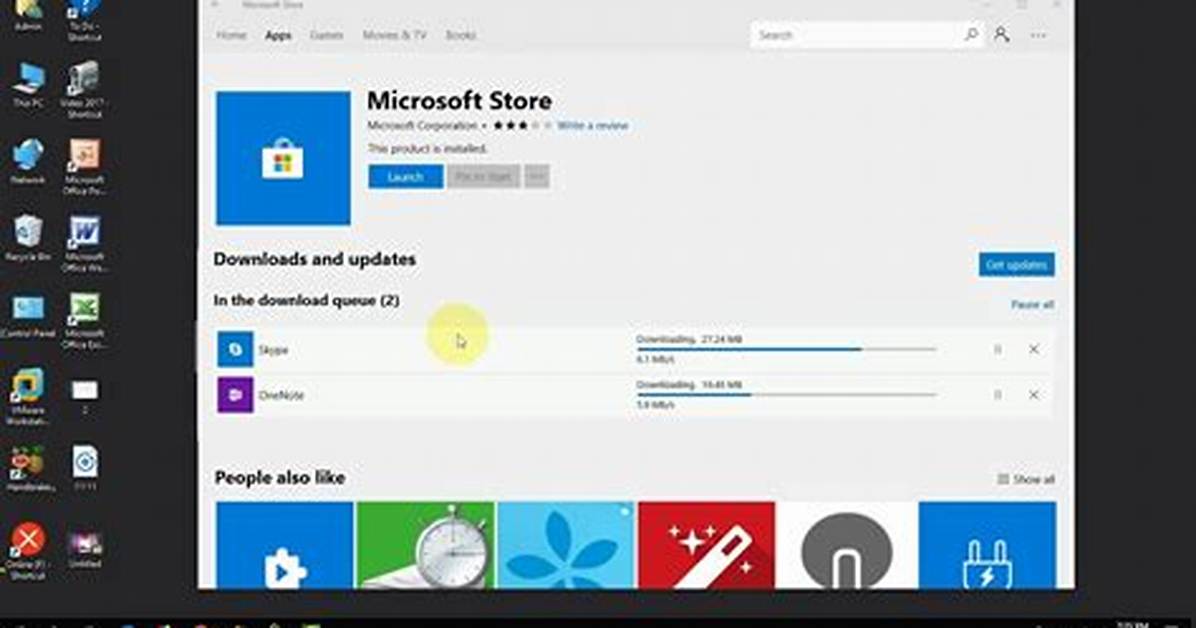Open the more options button beside Pin to Start

point(537,176)
